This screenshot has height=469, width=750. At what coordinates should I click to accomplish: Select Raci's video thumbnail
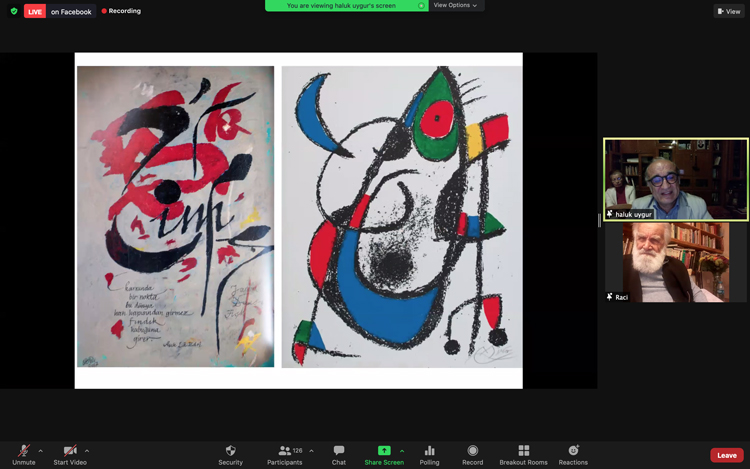pos(676,262)
